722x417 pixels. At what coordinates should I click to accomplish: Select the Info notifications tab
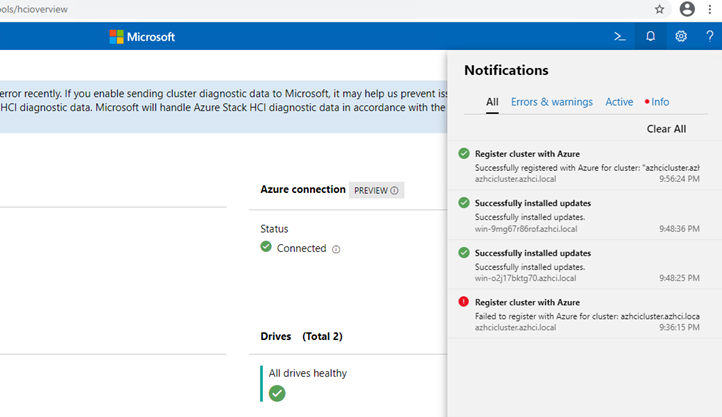pos(657,102)
